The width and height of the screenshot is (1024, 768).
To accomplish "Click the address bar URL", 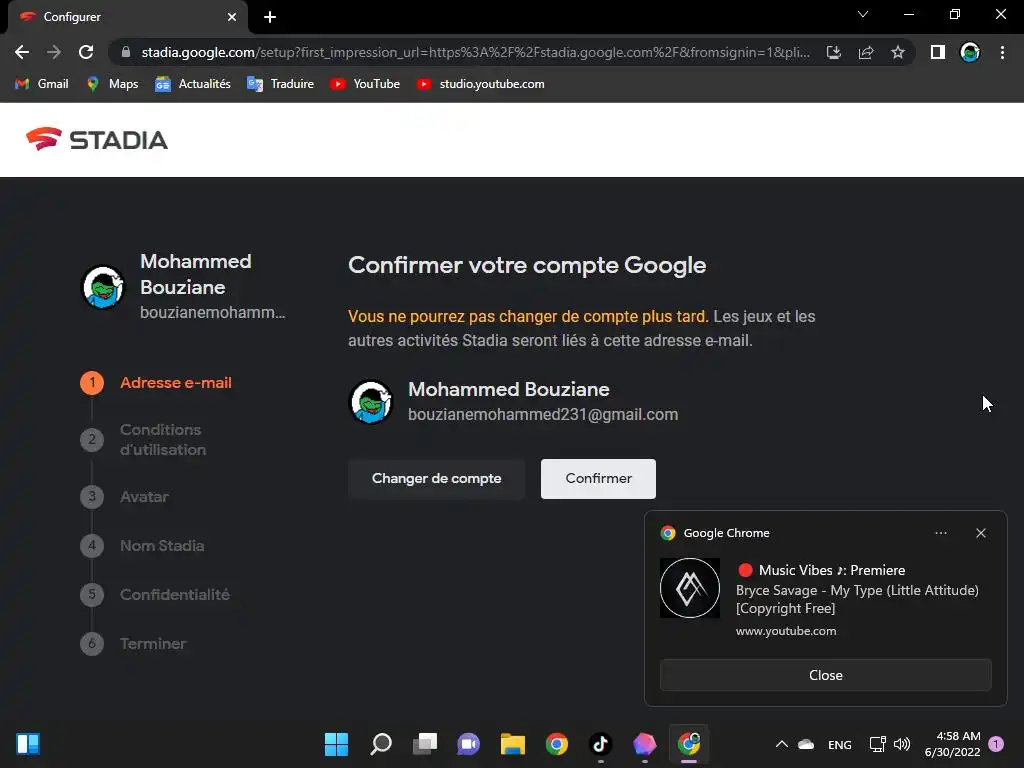I will [x=475, y=52].
